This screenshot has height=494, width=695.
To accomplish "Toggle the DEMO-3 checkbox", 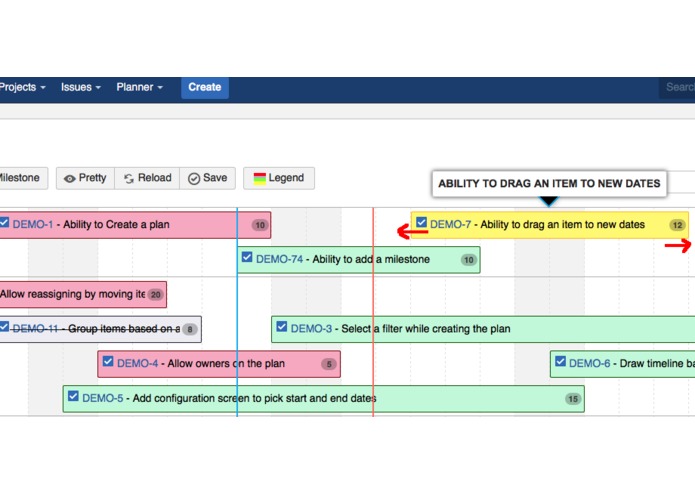I will click(282, 327).
